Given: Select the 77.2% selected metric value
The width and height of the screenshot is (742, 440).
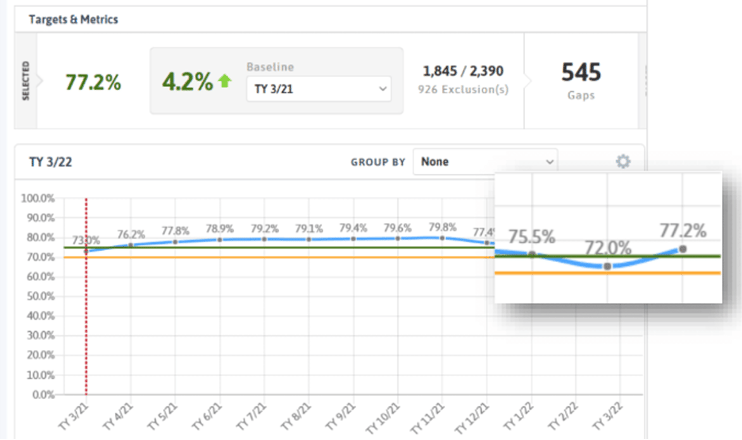Looking at the screenshot, I should [93, 82].
